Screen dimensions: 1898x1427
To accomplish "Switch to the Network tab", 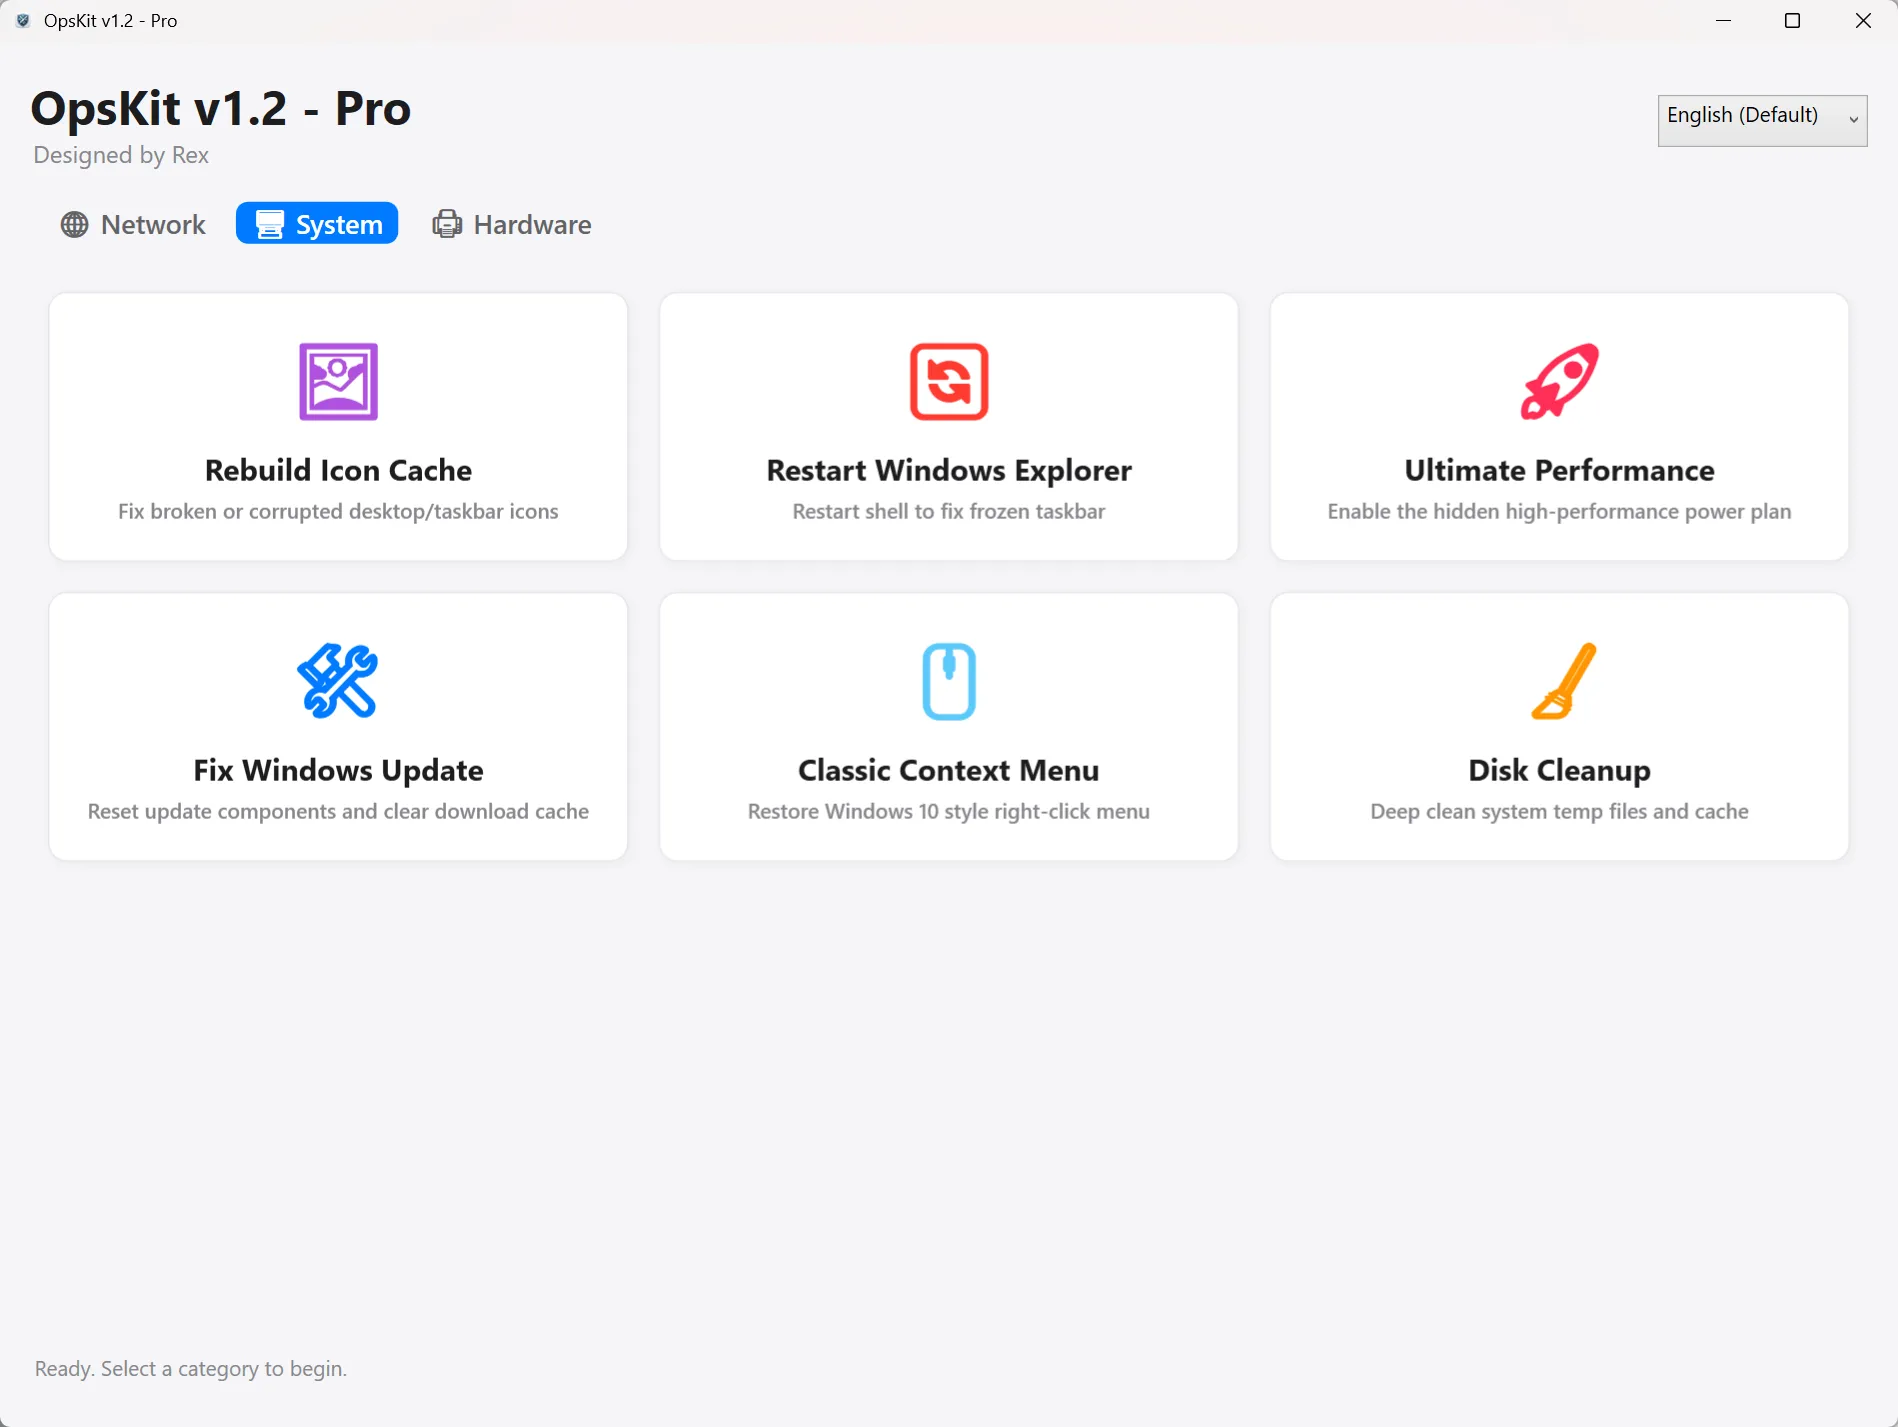I will coord(133,224).
